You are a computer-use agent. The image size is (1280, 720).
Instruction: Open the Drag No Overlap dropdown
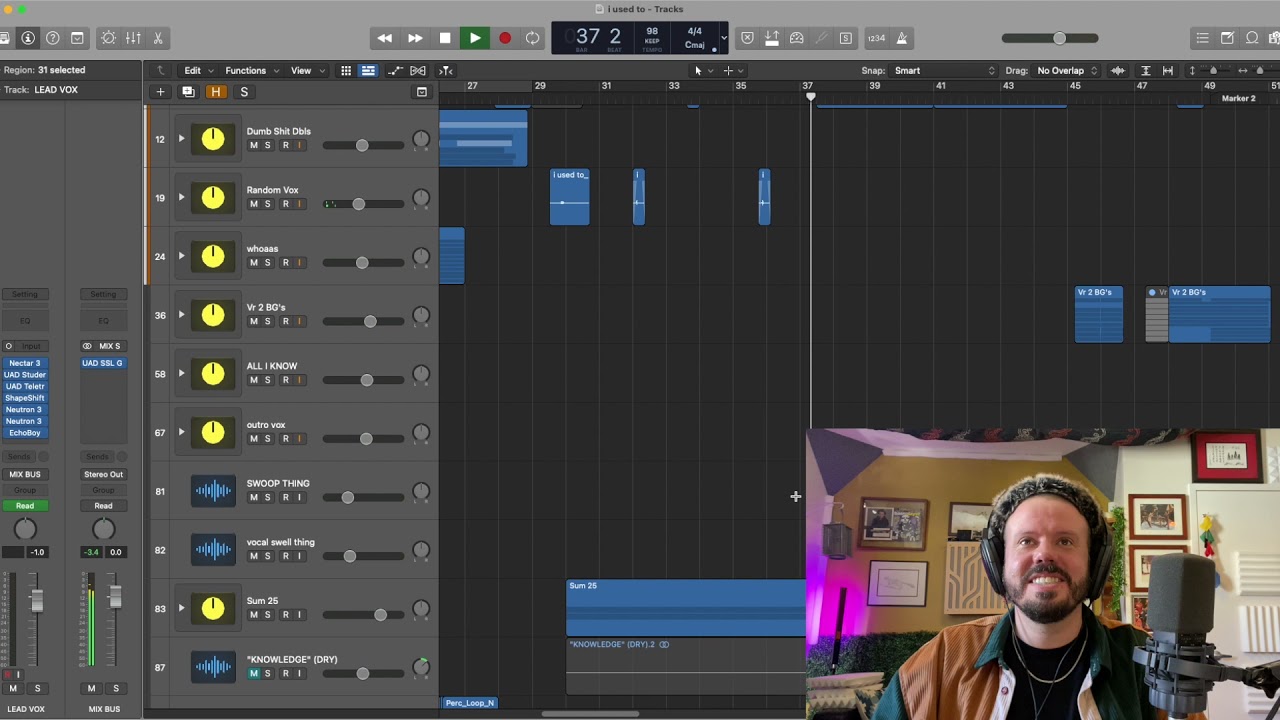click(x=1066, y=70)
